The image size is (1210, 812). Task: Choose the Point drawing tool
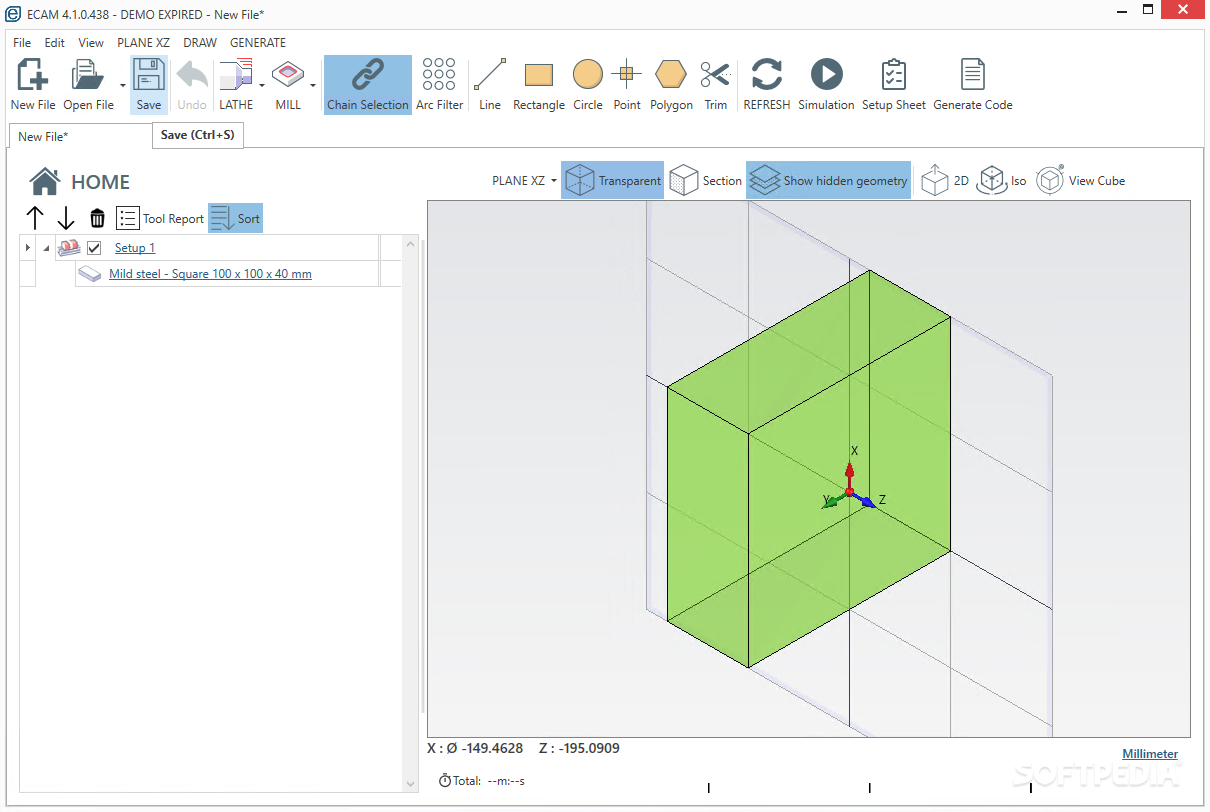click(x=627, y=85)
